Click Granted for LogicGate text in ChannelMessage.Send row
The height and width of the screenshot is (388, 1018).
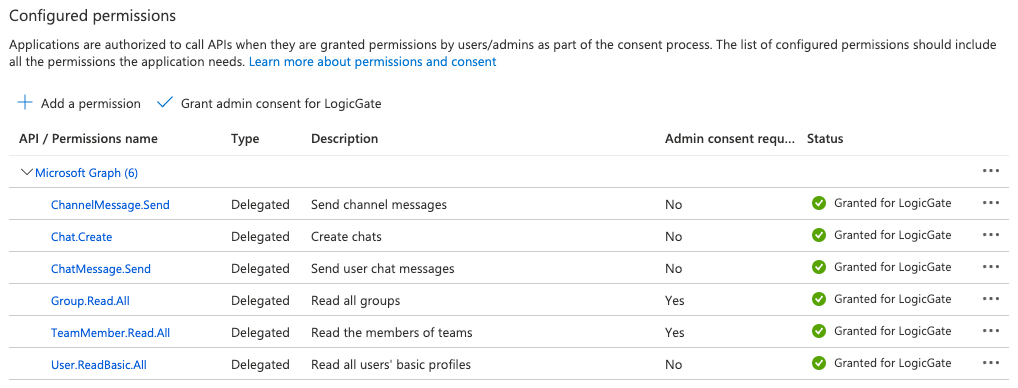[892, 203]
